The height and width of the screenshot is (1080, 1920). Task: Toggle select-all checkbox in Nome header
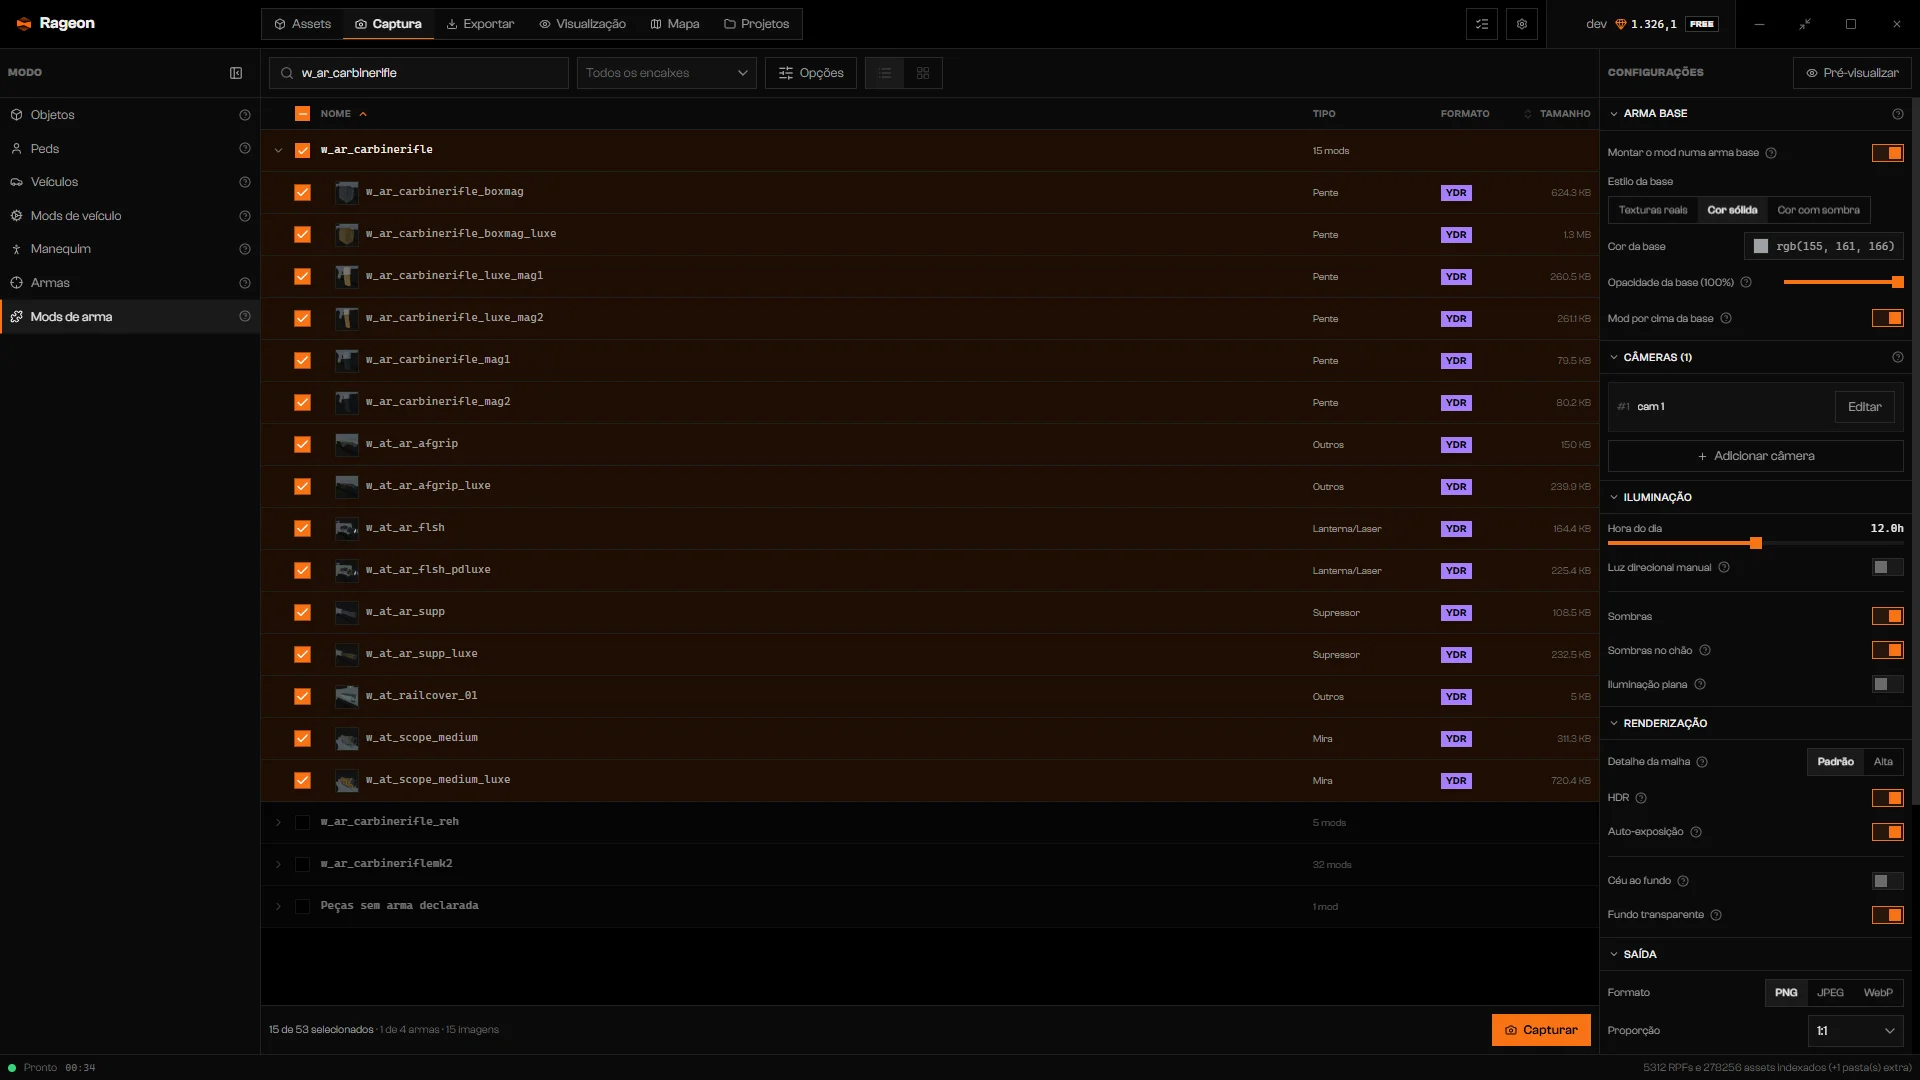click(x=302, y=114)
